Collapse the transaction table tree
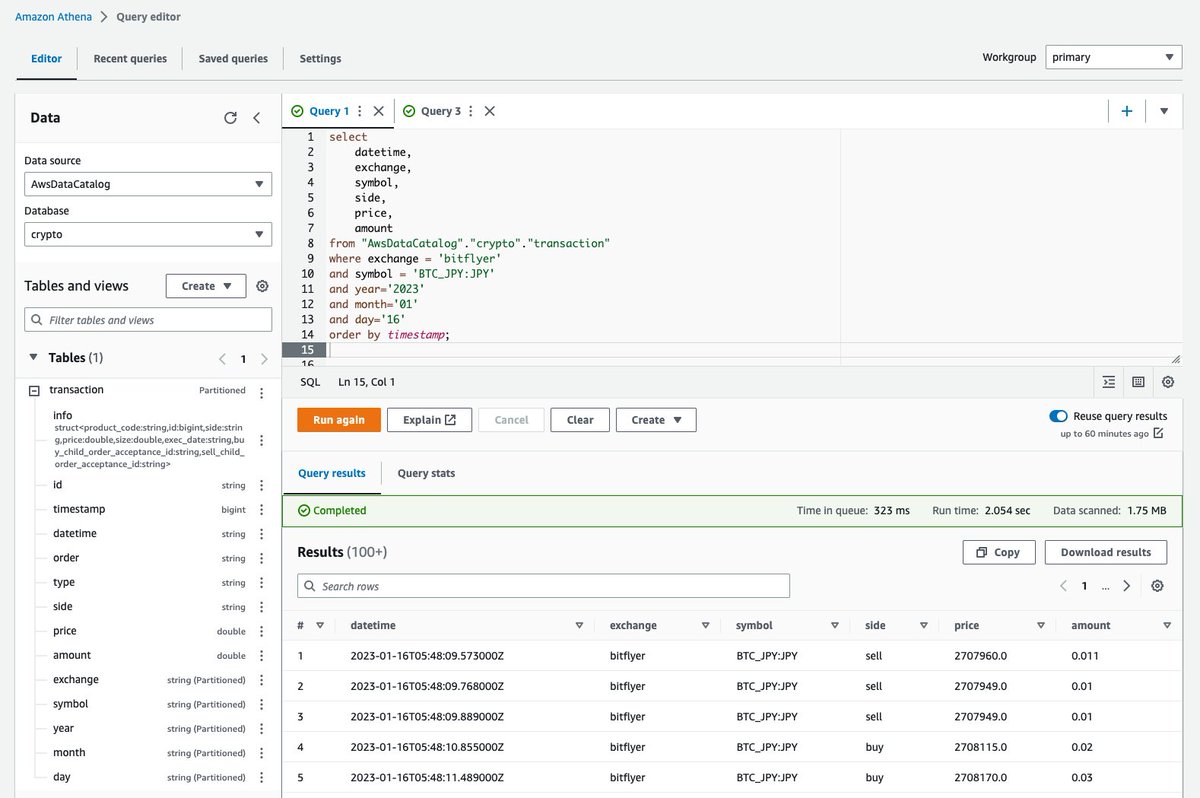The height and width of the screenshot is (798, 1200). (x=33, y=391)
